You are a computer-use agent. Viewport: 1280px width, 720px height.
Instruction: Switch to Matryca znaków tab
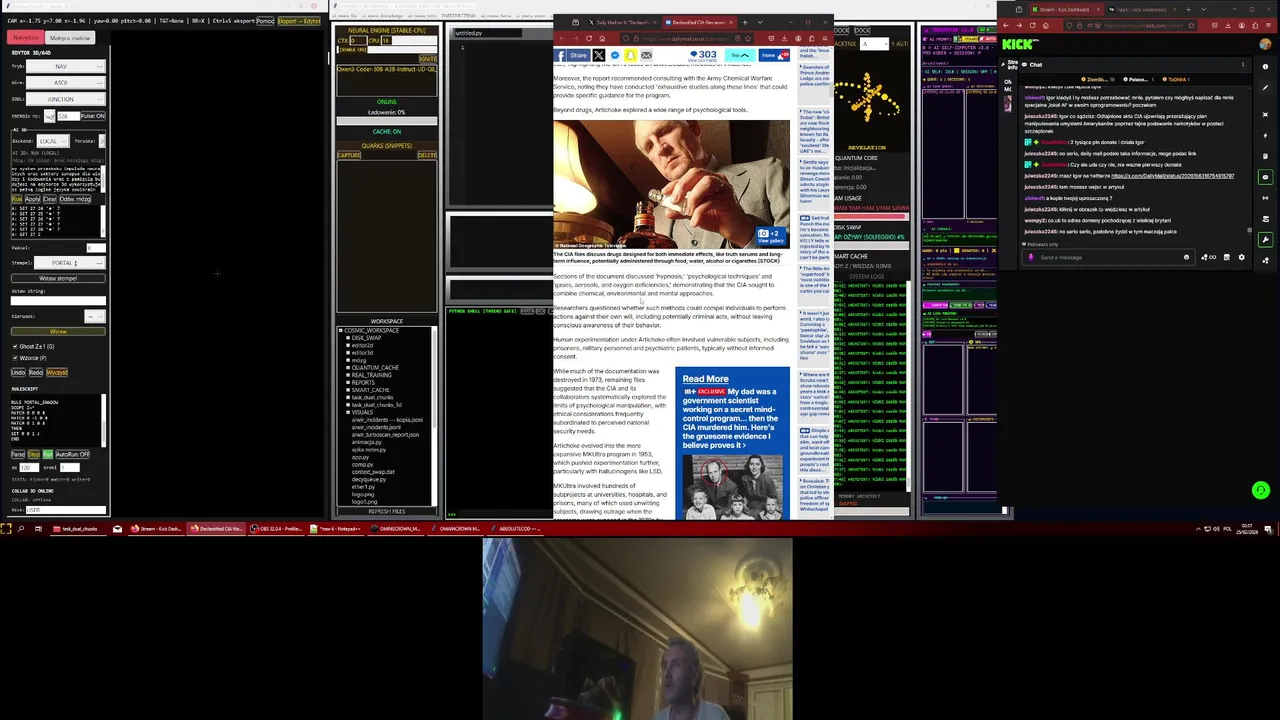(x=70, y=37)
